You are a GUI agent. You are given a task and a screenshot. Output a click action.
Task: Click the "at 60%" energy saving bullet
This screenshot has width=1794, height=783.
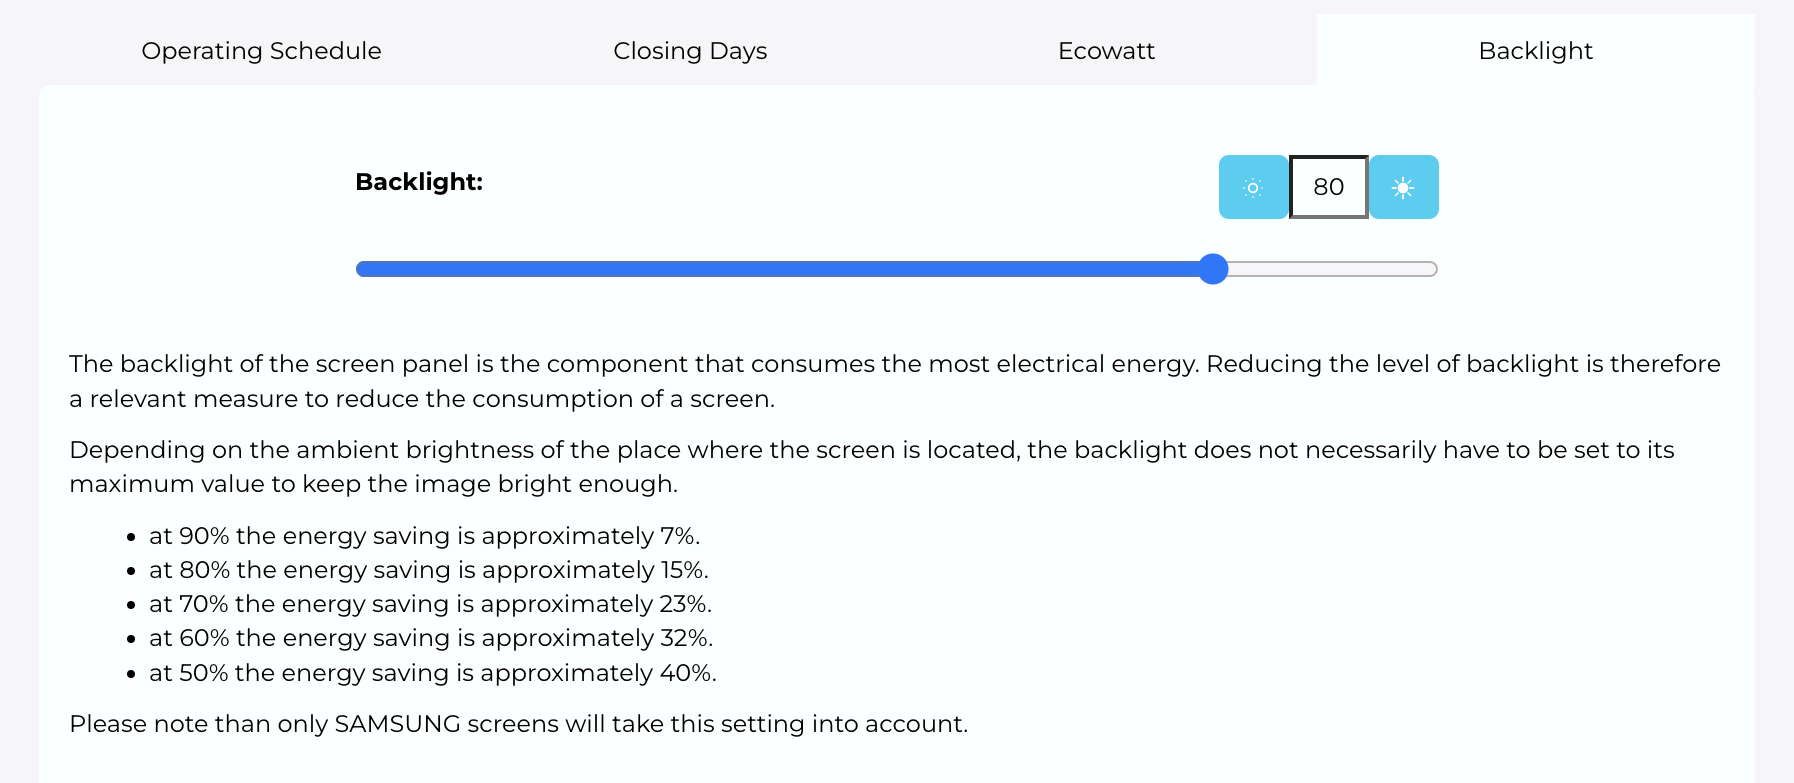pos(431,638)
